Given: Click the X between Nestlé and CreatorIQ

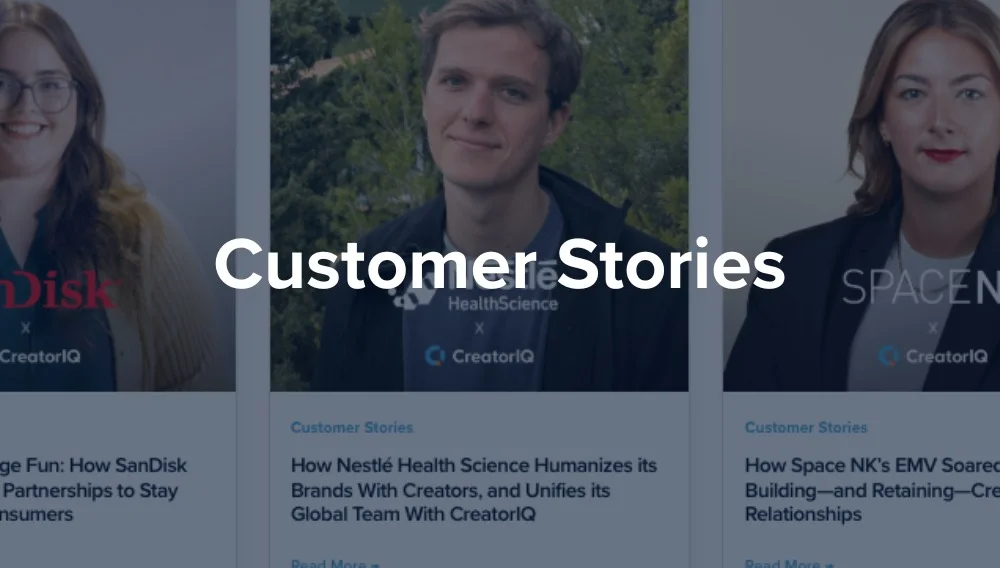Looking at the screenshot, I should (479, 328).
